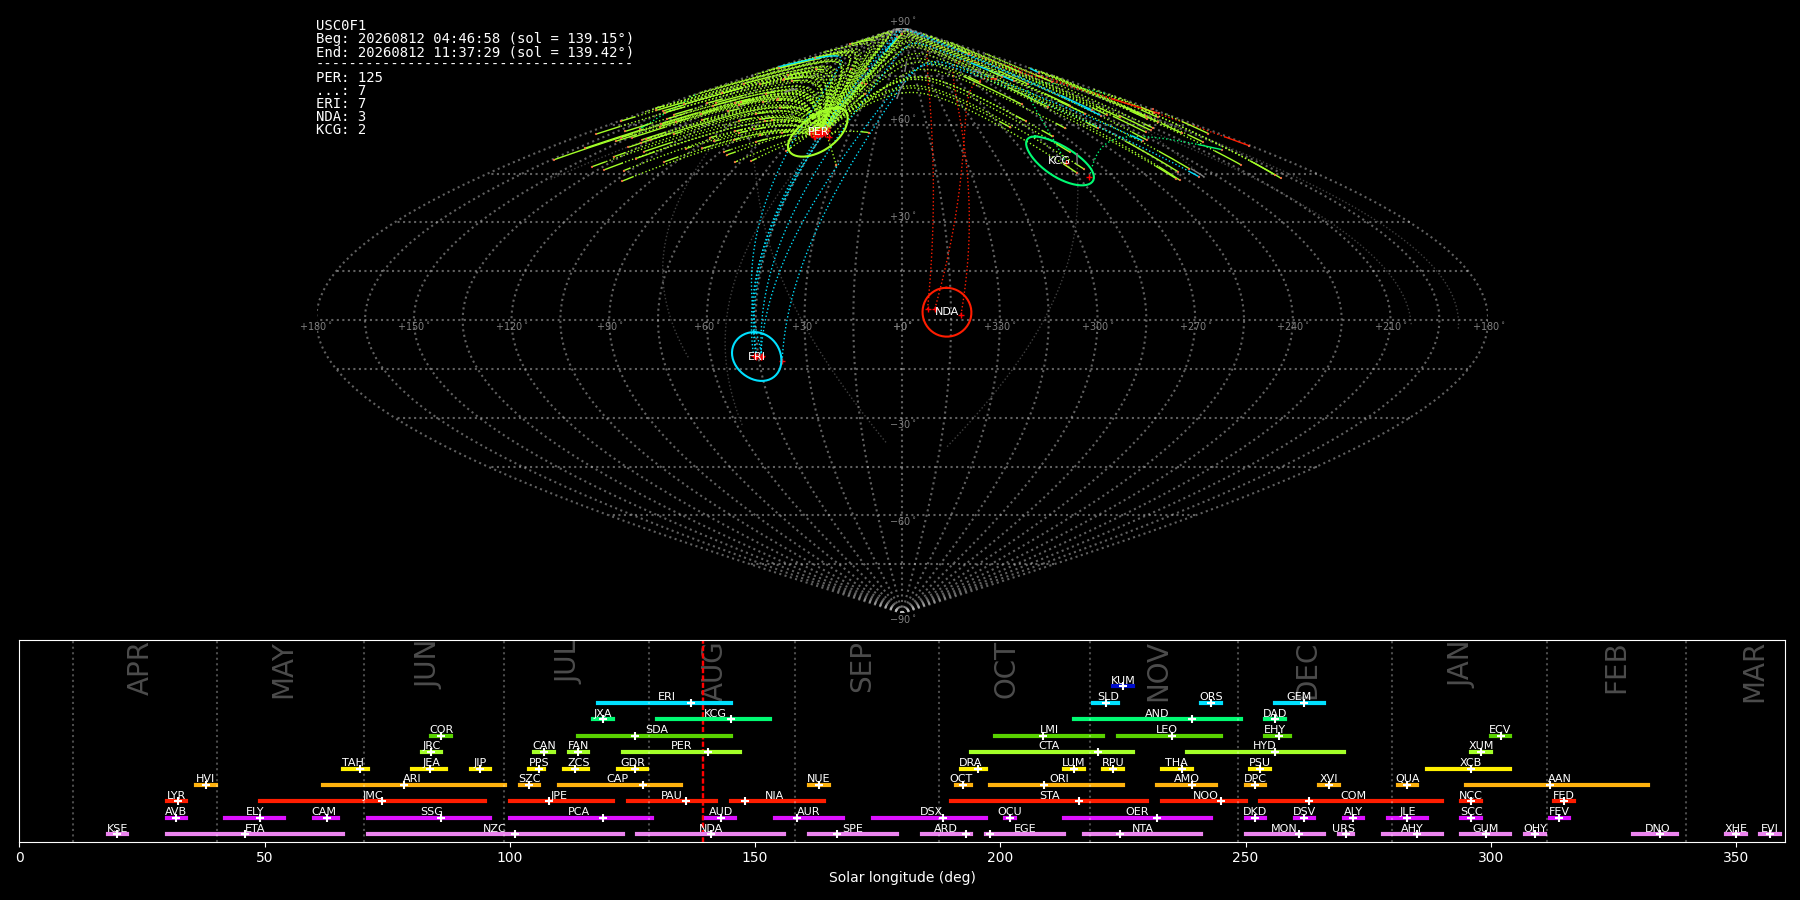Click the Solar longitude axis label
1800x900 pixels.
tap(902, 877)
